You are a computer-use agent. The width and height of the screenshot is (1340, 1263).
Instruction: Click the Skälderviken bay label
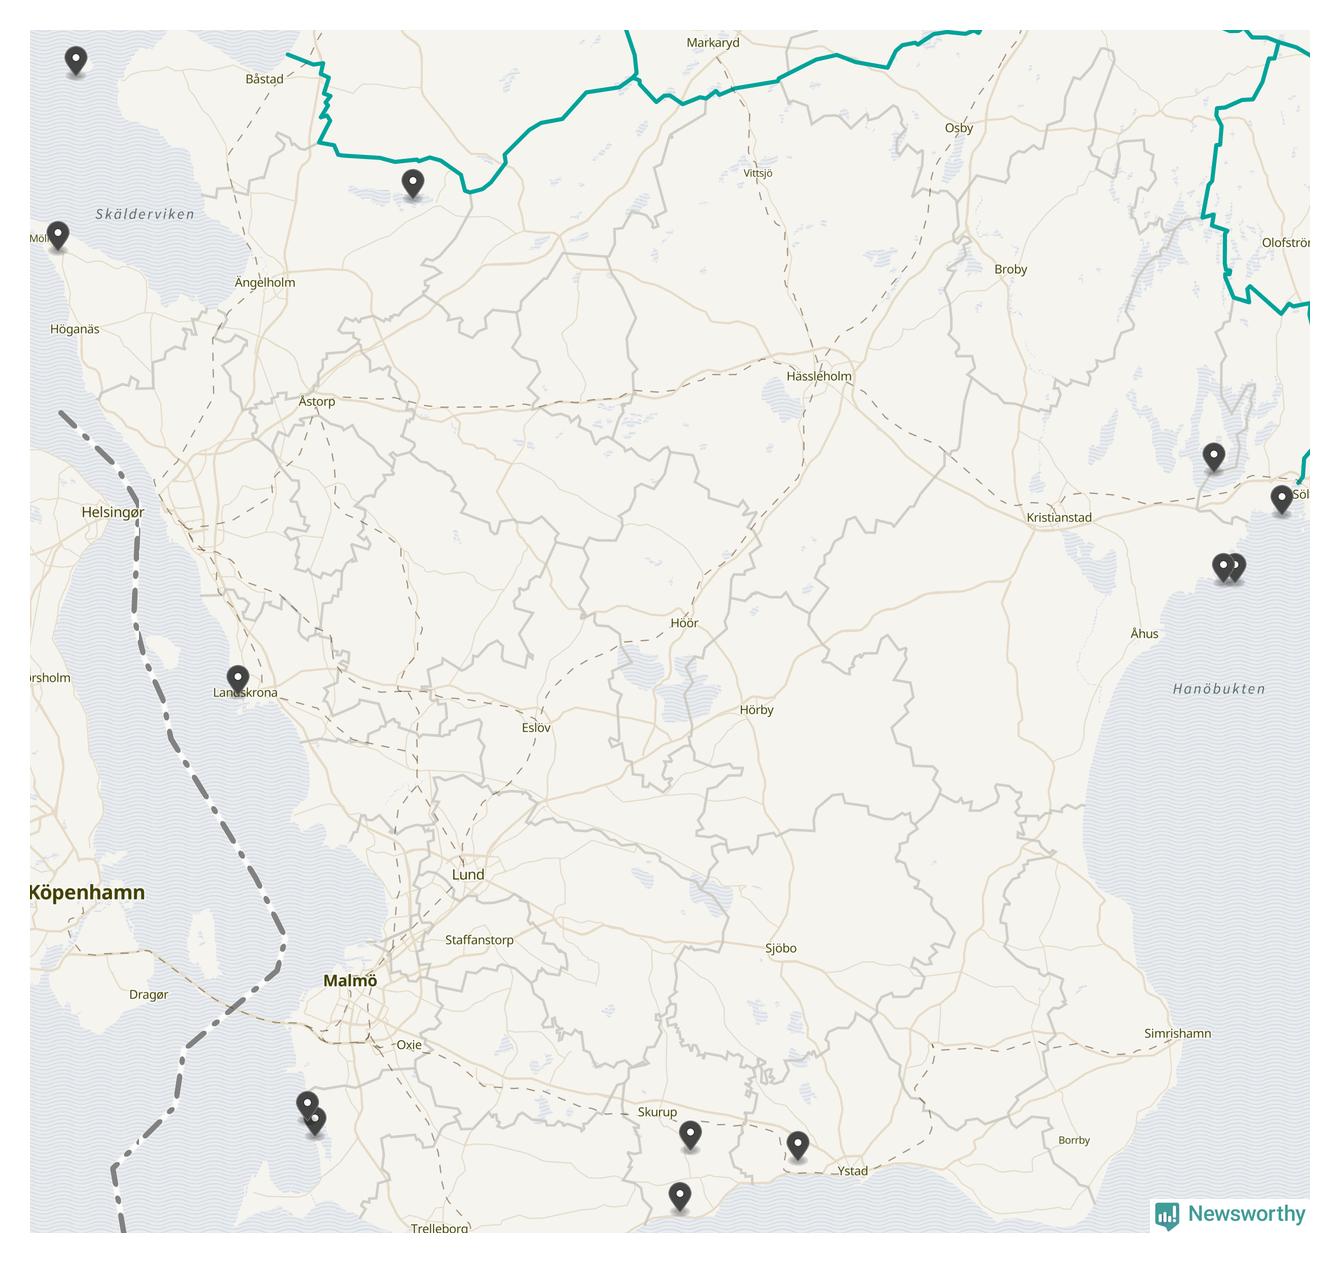point(145,214)
